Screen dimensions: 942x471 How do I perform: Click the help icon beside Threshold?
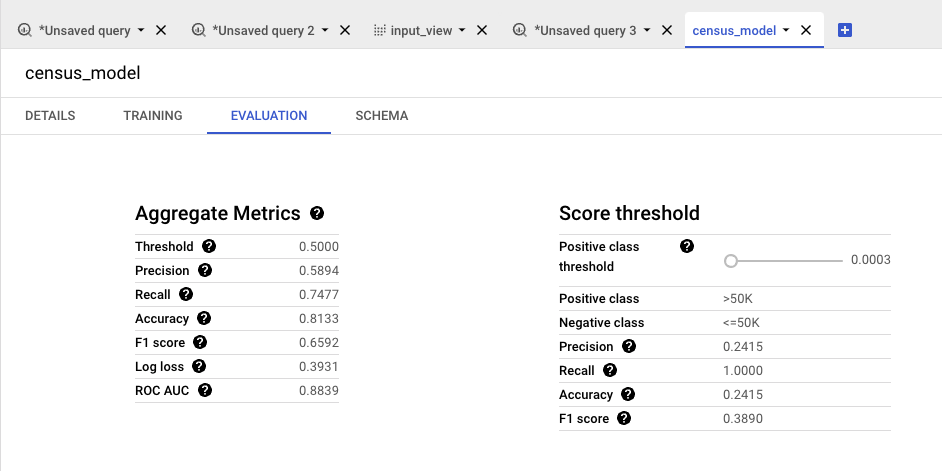point(209,246)
